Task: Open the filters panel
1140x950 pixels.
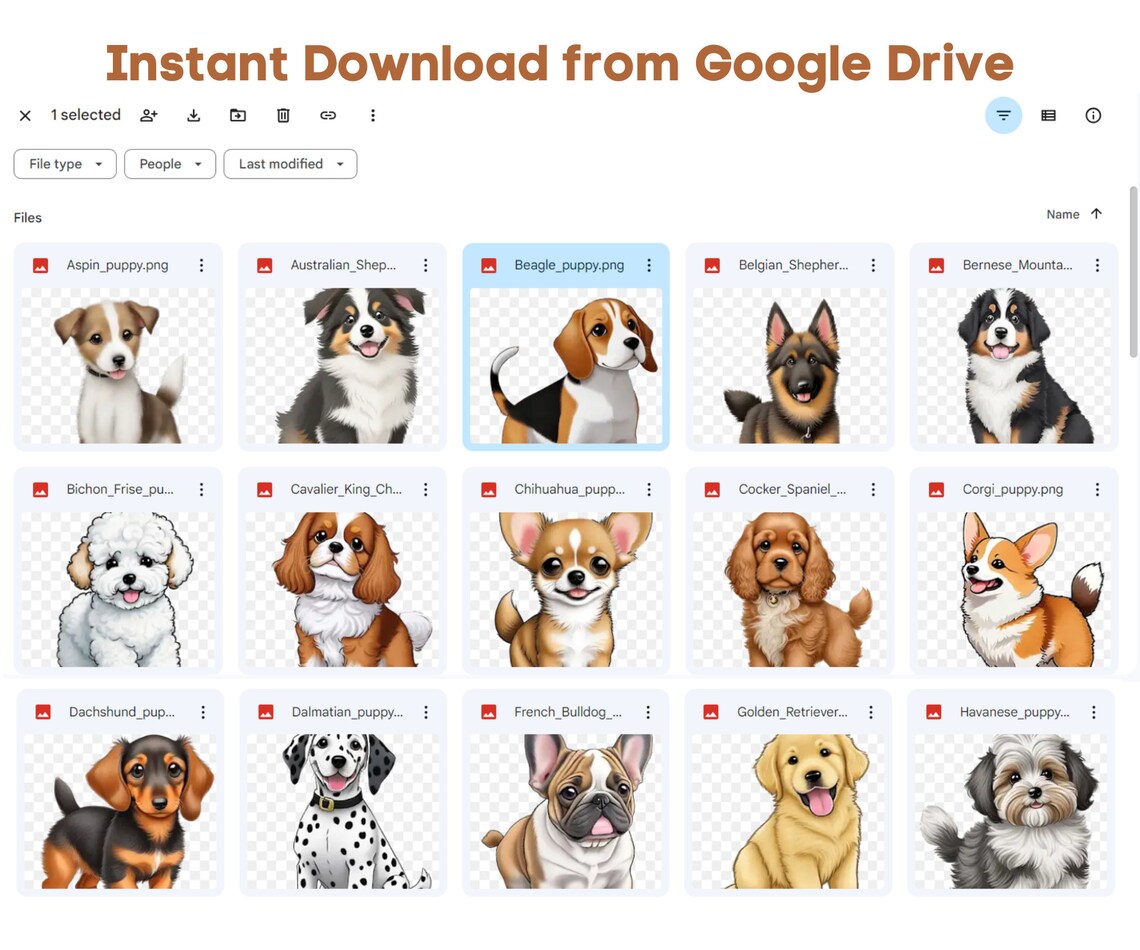Action: tap(1003, 115)
